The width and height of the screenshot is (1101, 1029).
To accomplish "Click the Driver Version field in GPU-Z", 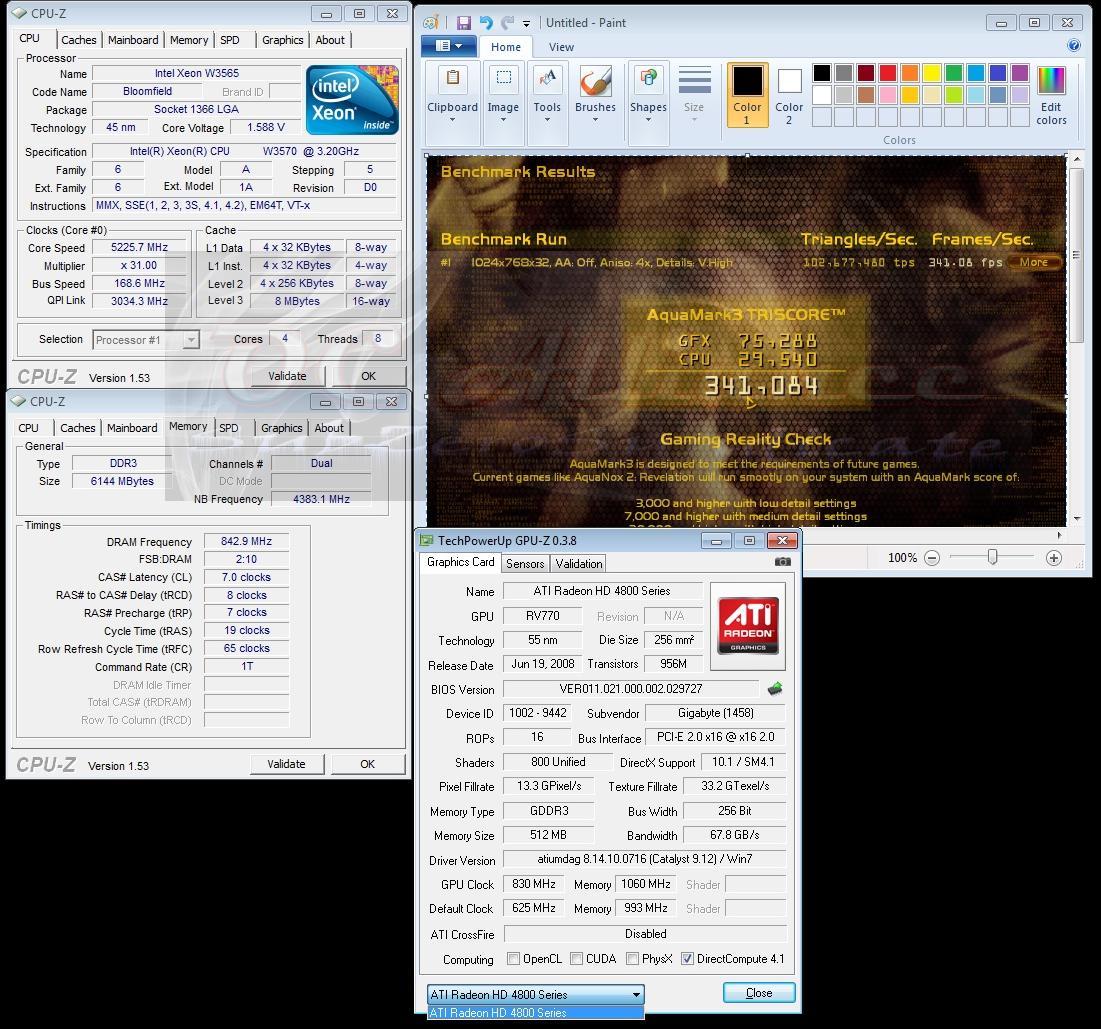I will point(645,859).
